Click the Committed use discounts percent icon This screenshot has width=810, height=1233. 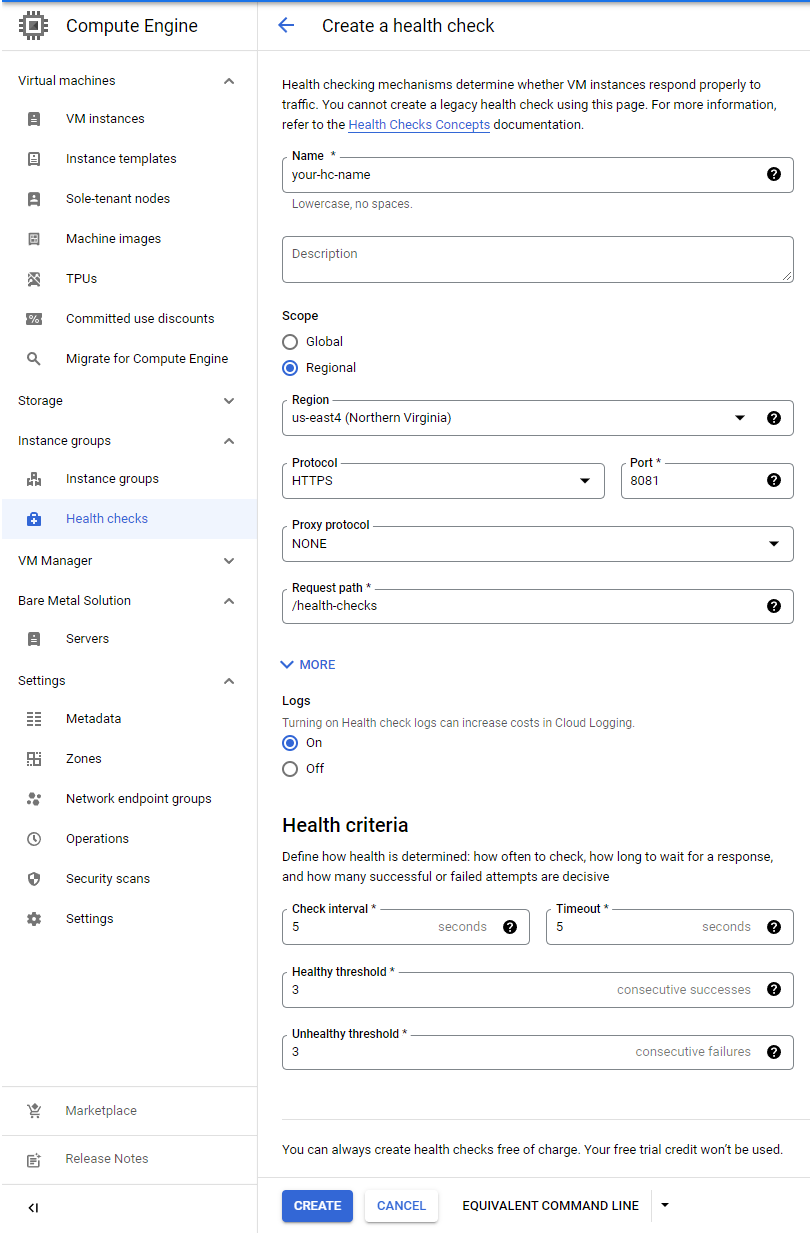[34, 319]
